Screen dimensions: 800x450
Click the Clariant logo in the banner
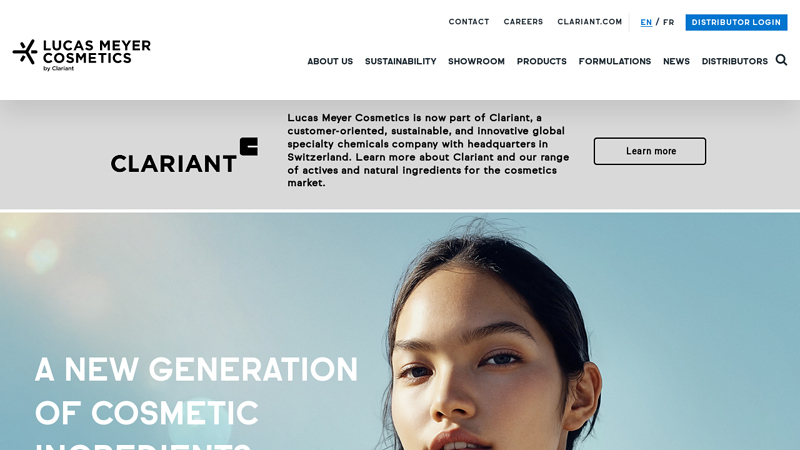pos(184,155)
